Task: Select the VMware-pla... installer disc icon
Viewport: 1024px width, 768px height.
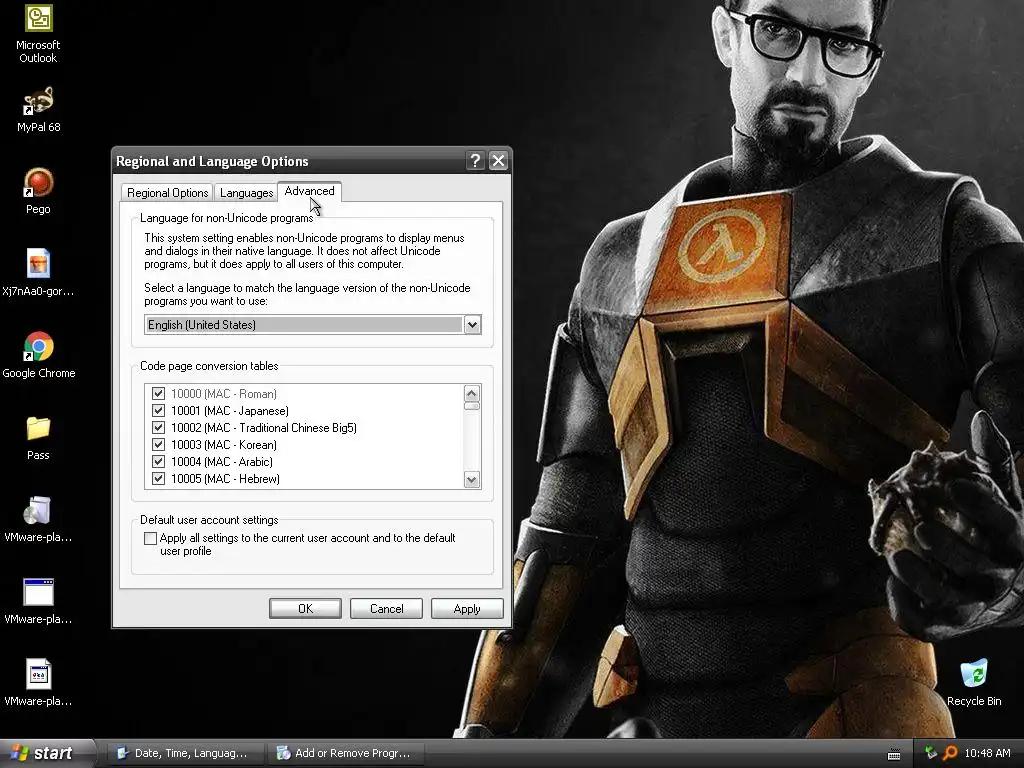Action: click(x=38, y=520)
